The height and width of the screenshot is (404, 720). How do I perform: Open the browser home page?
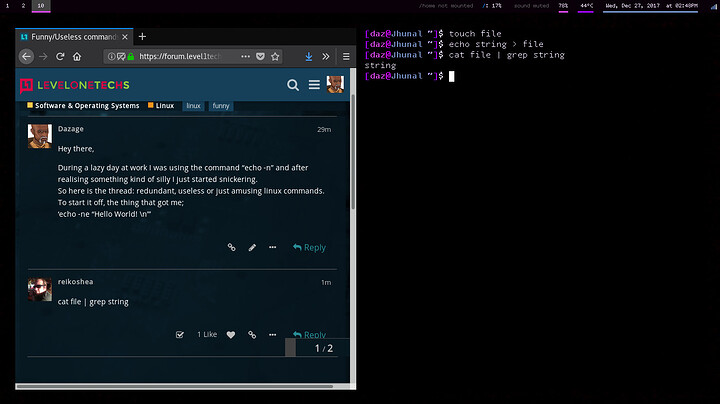(x=77, y=56)
